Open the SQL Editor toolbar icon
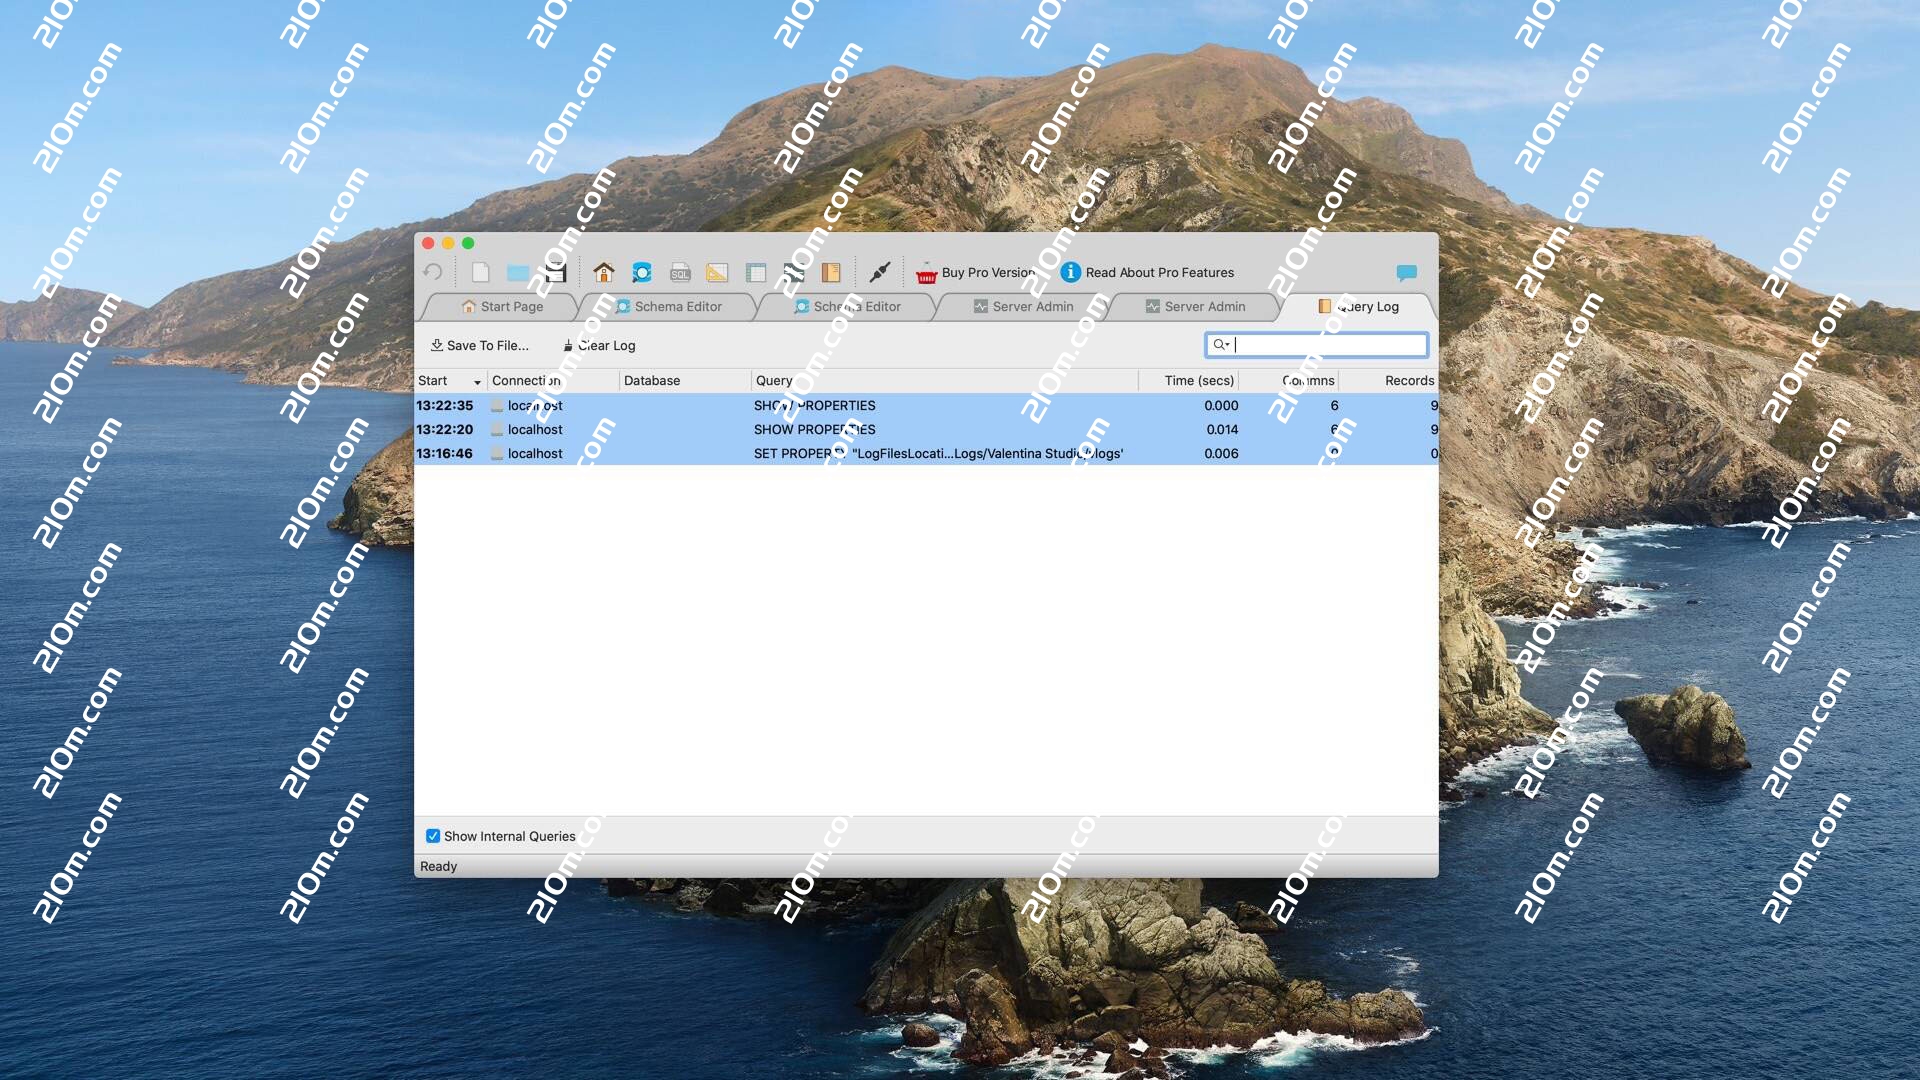Image resolution: width=1920 pixels, height=1080 pixels. coord(680,272)
